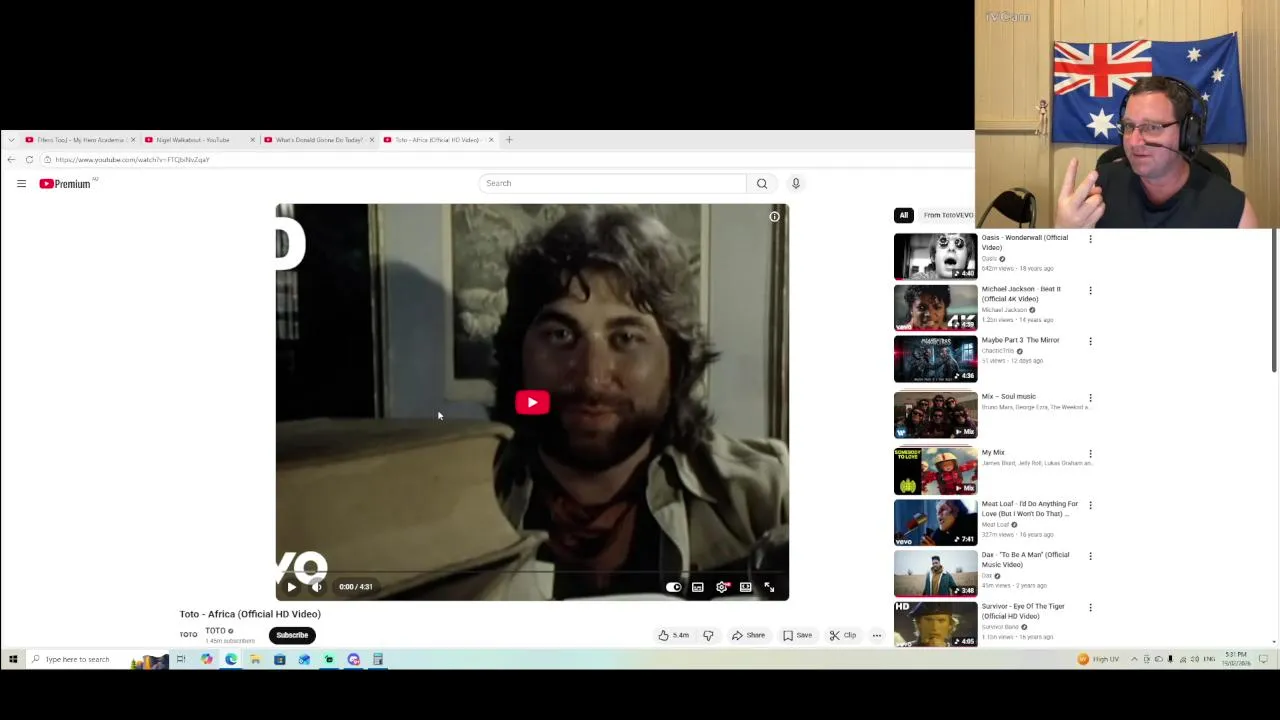Open a new browser tab
The image size is (1280, 720).
(x=509, y=140)
